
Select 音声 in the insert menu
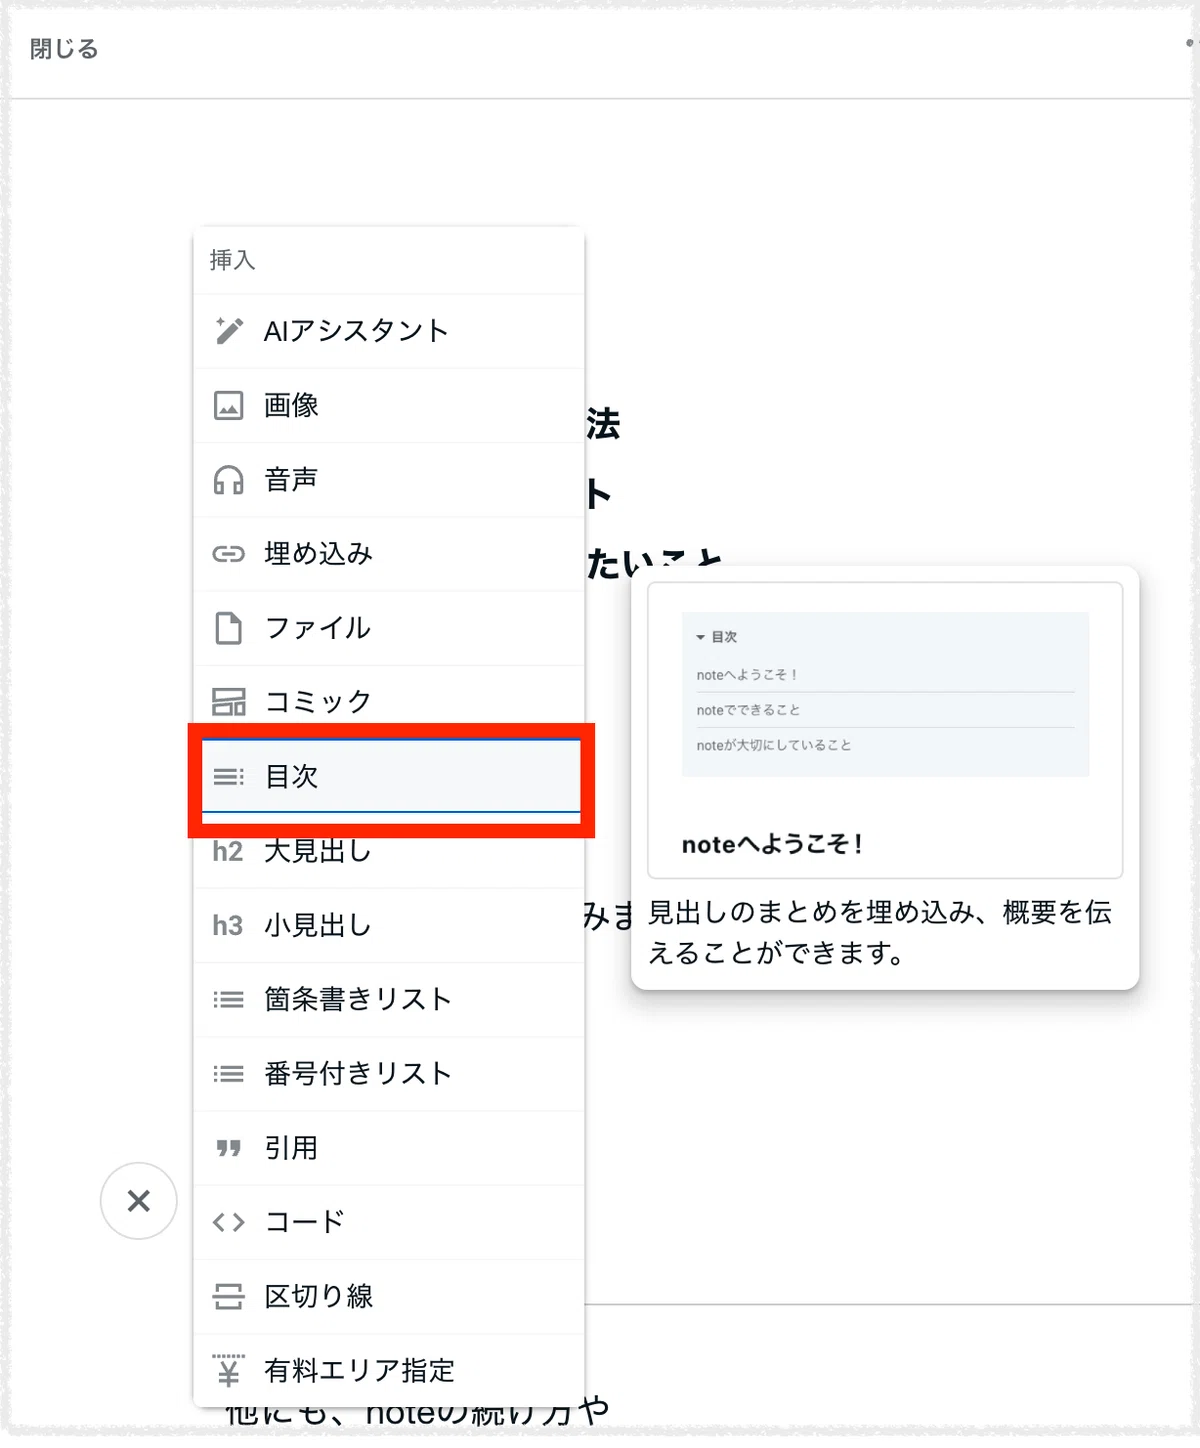389,480
